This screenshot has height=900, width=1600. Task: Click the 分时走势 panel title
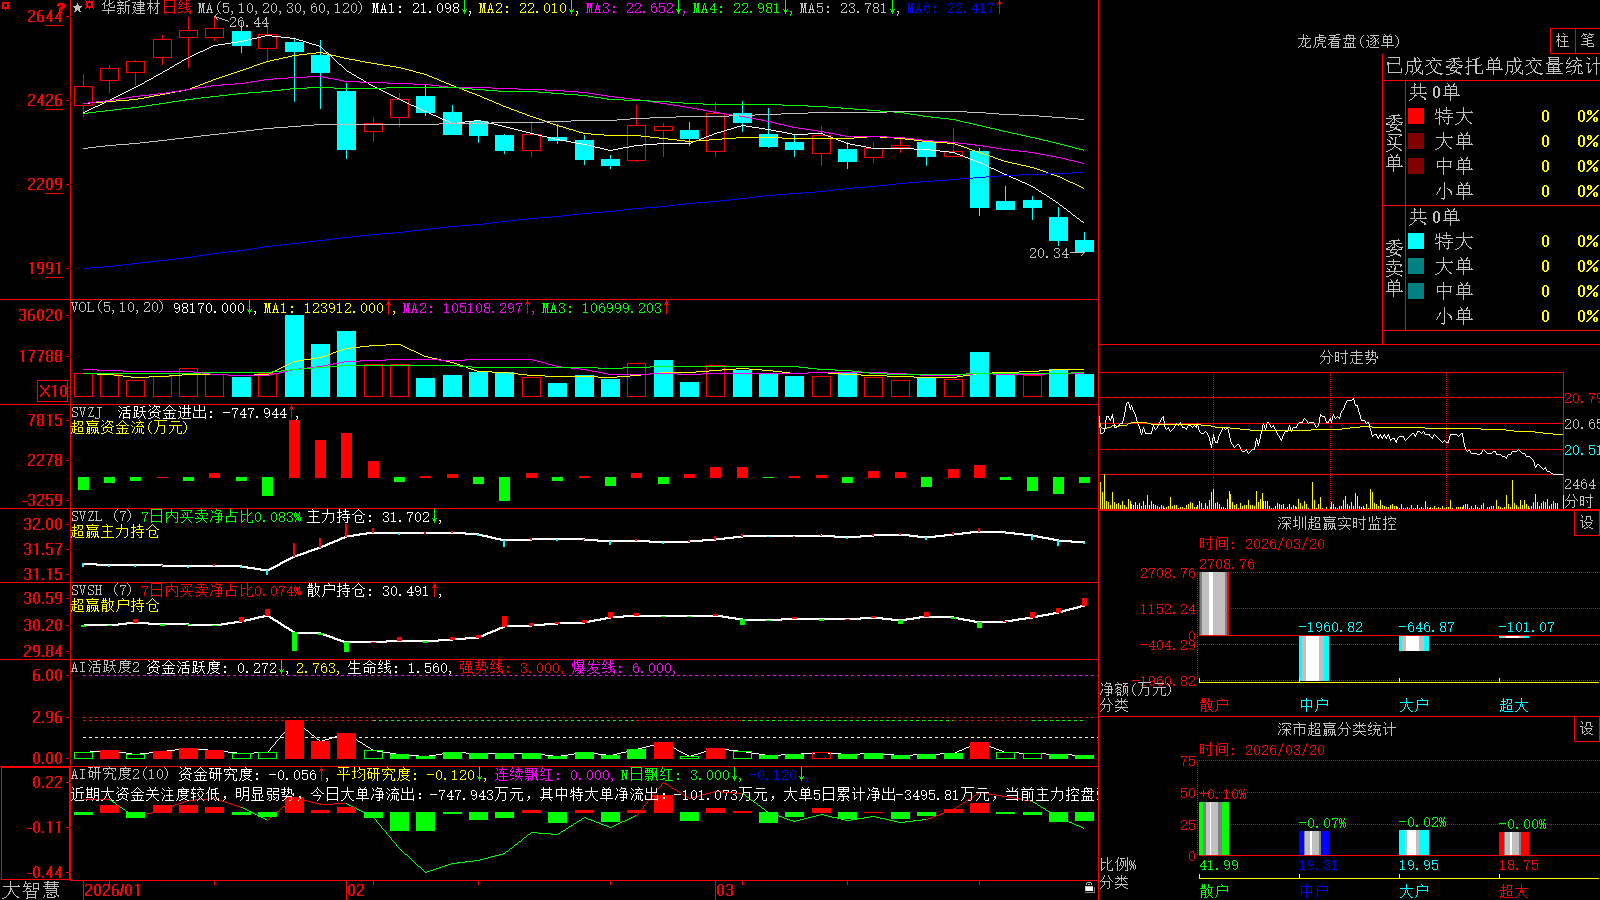(x=1348, y=357)
